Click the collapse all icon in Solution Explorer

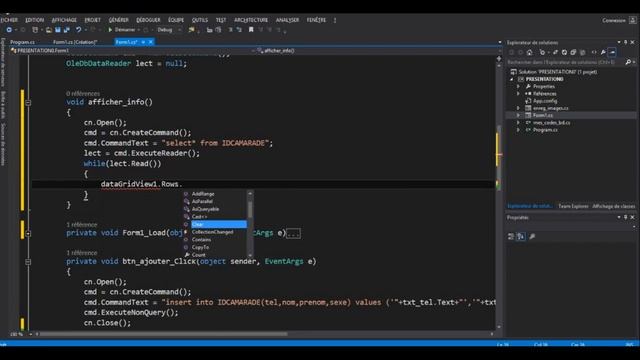573,52
